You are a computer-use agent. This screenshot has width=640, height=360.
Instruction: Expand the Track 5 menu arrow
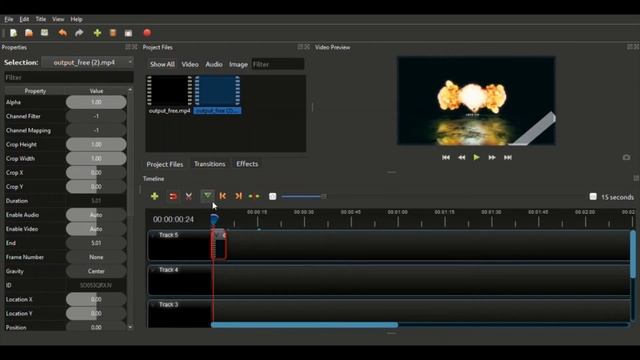coord(153,235)
